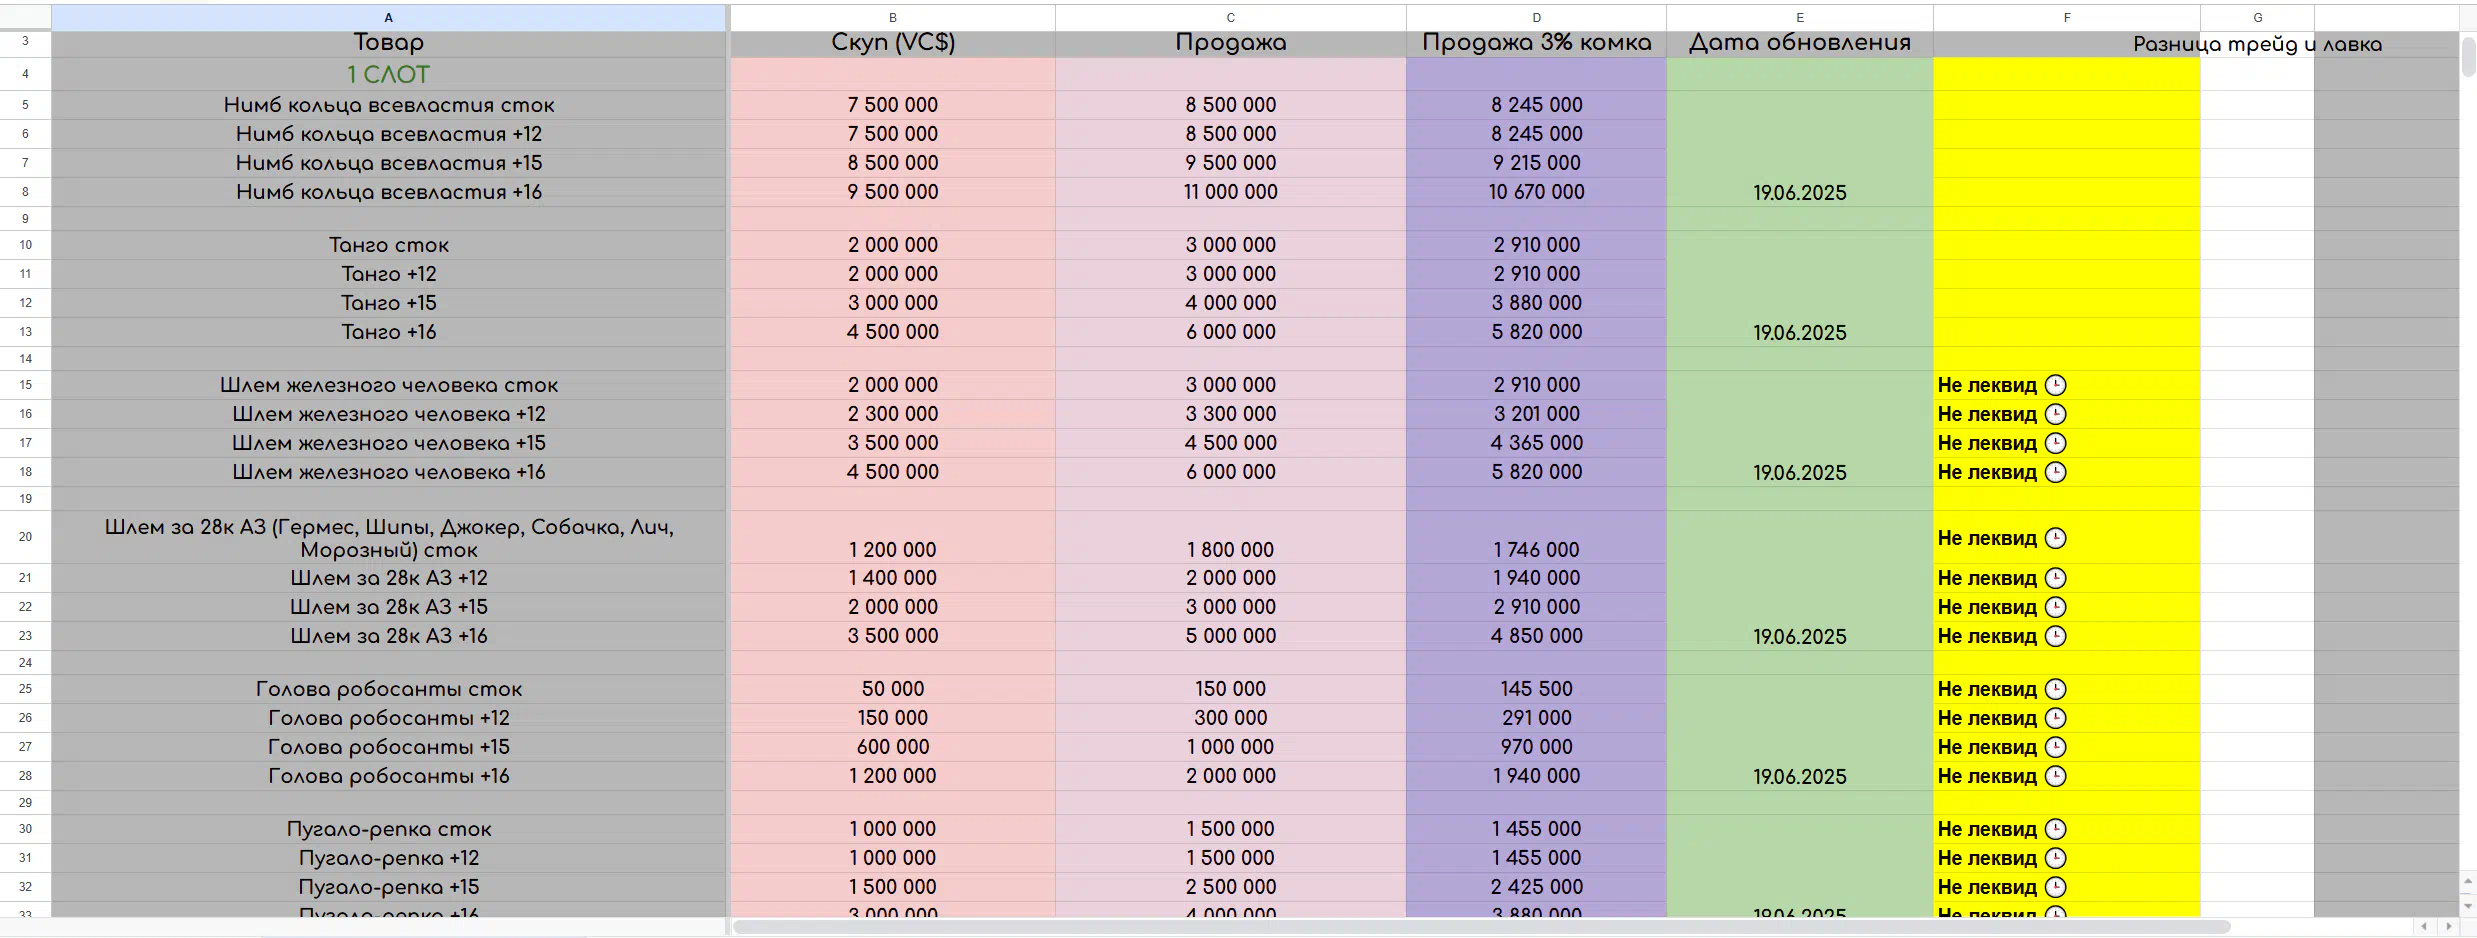
Task: Click the horizontal scroll right arrow
Action: coord(2448,927)
